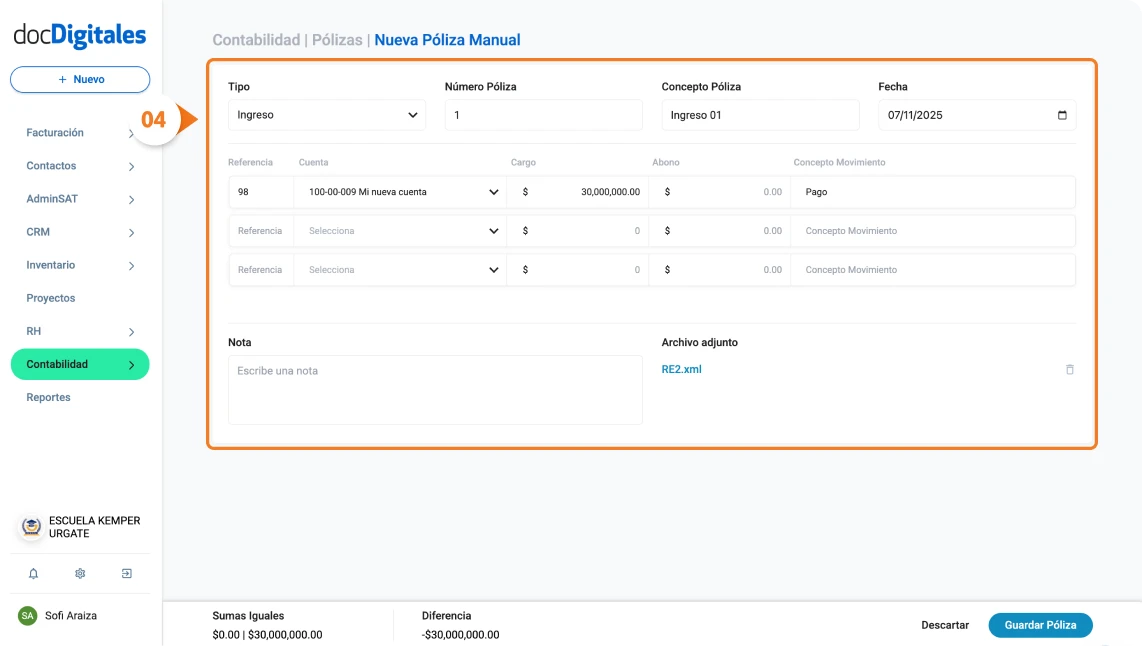Image resolution: width=1142 pixels, height=646 pixels.
Task: Delete attachment RE2.xml with trash icon
Action: click(x=1069, y=369)
